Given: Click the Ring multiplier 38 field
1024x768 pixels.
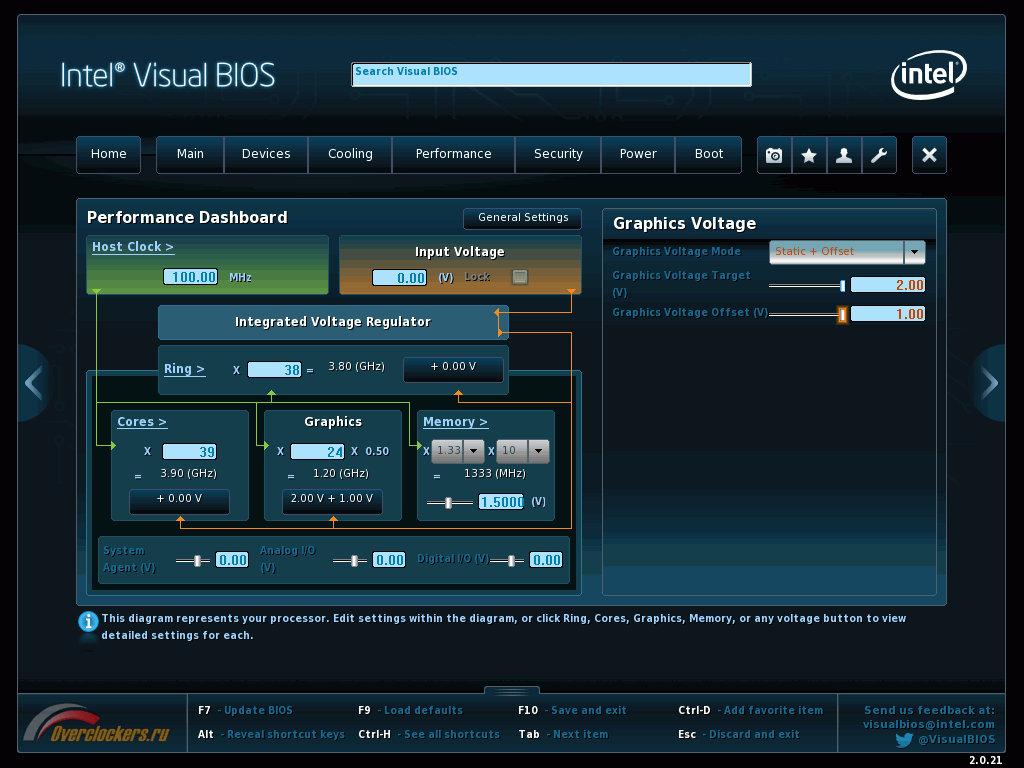Looking at the screenshot, I should click(x=274, y=370).
